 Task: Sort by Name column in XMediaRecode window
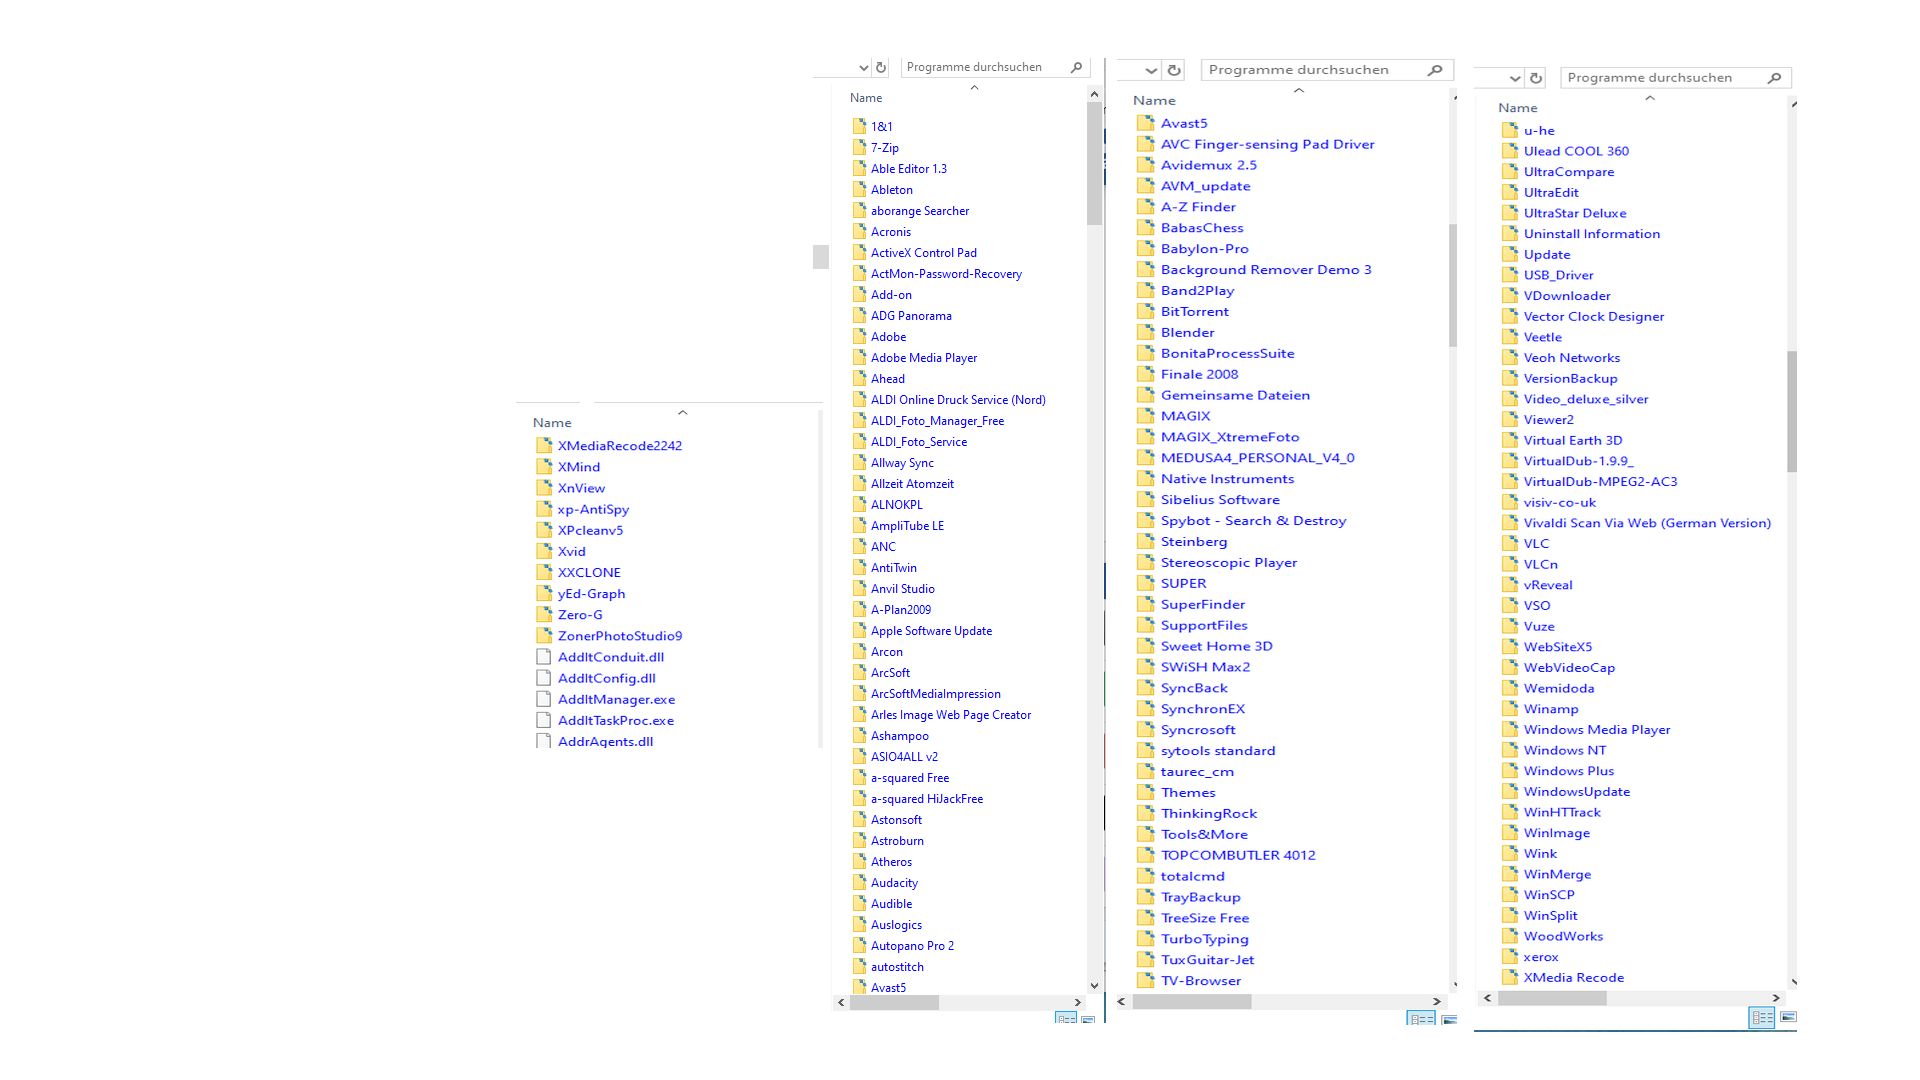click(552, 423)
